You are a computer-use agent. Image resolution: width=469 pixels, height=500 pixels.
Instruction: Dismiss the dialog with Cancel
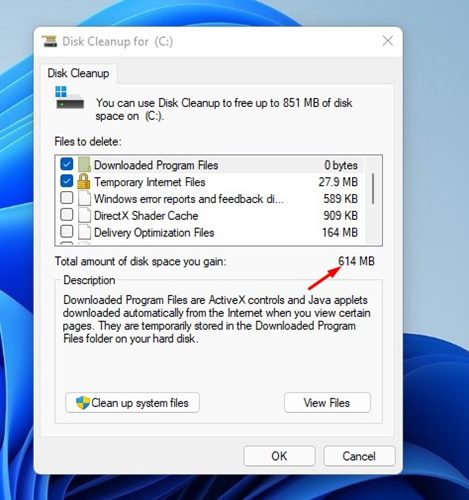(359, 456)
